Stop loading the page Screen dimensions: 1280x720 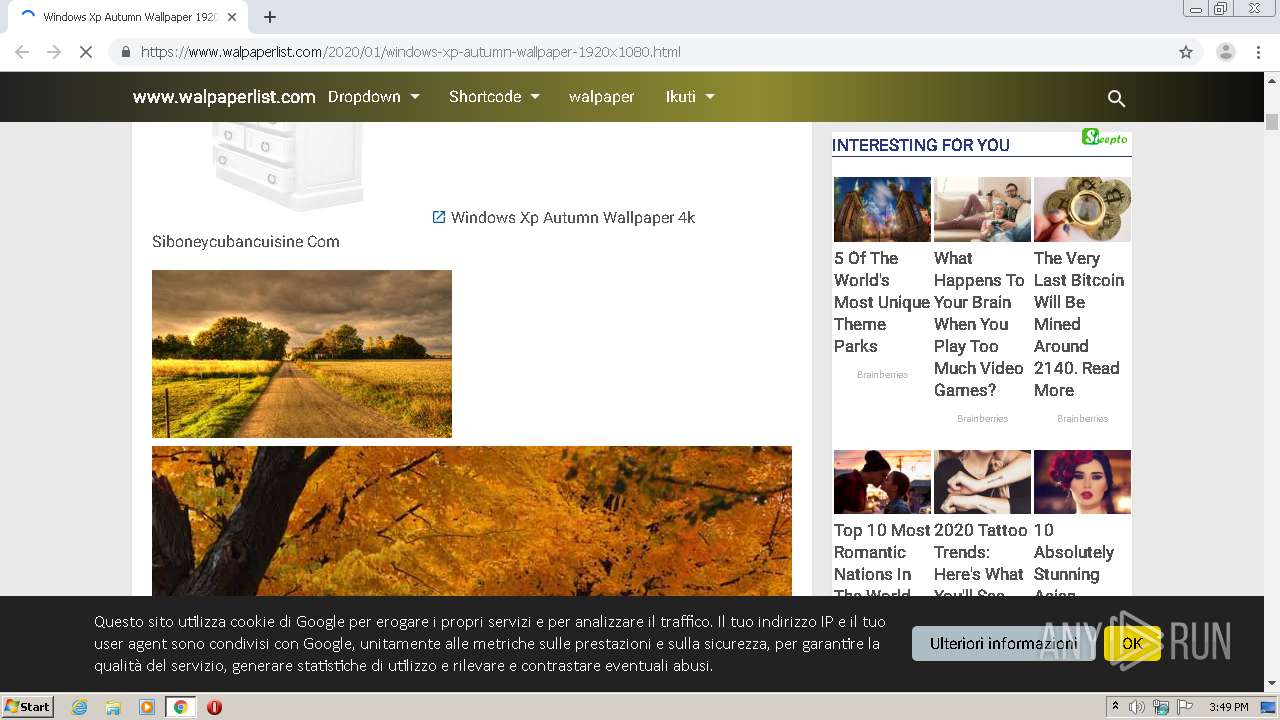point(86,52)
